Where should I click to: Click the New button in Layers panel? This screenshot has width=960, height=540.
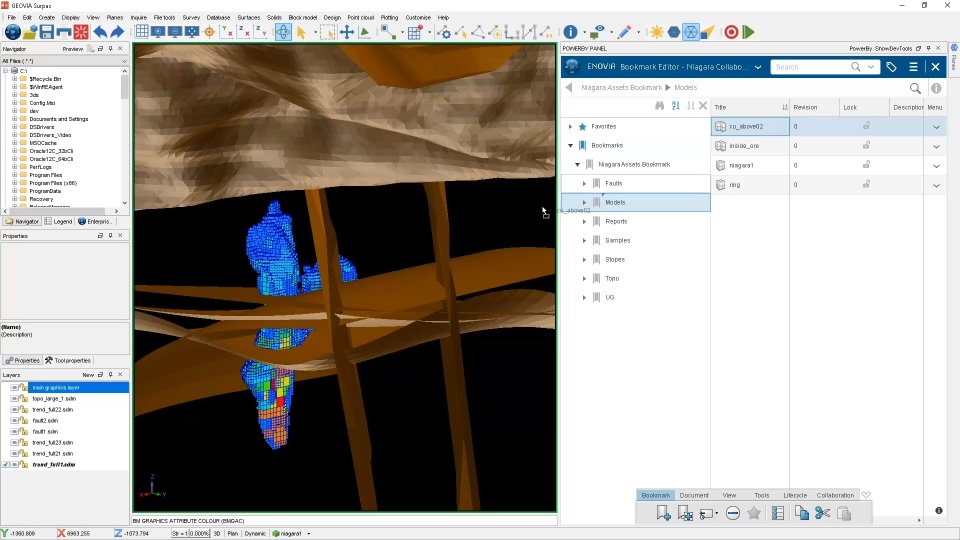pos(88,375)
